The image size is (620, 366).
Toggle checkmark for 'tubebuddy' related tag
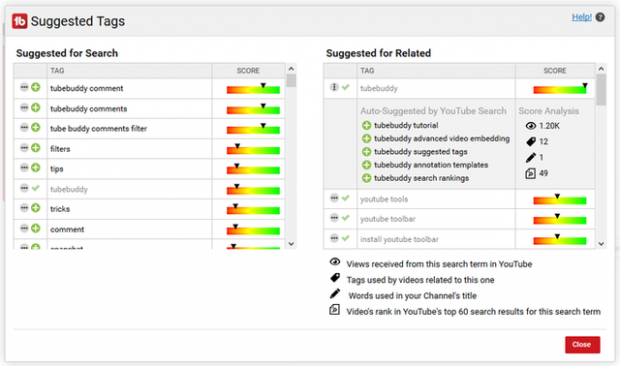tap(346, 87)
